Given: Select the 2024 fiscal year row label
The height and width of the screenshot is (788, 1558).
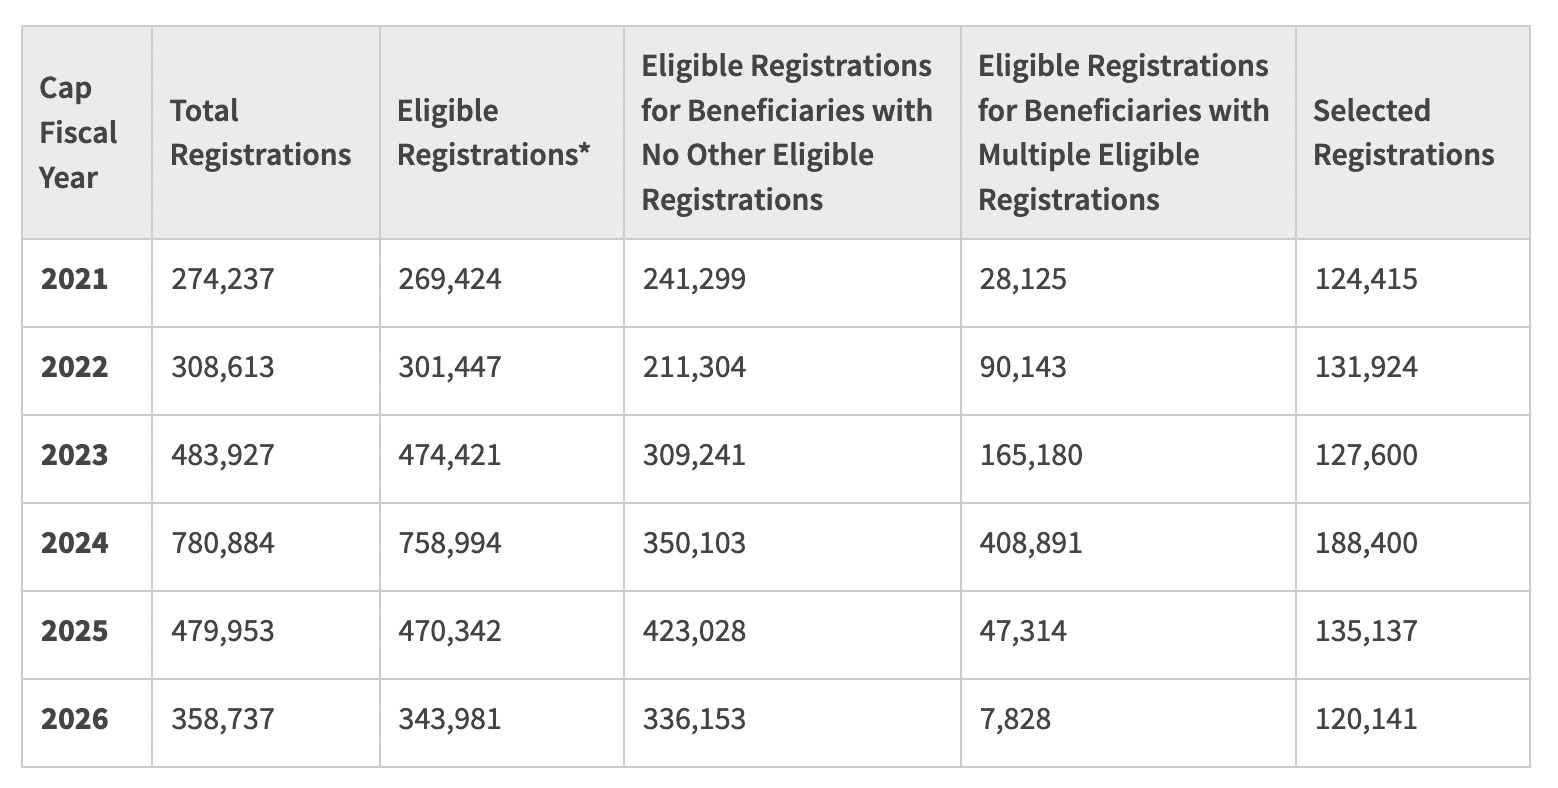Looking at the screenshot, I should (x=74, y=543).
